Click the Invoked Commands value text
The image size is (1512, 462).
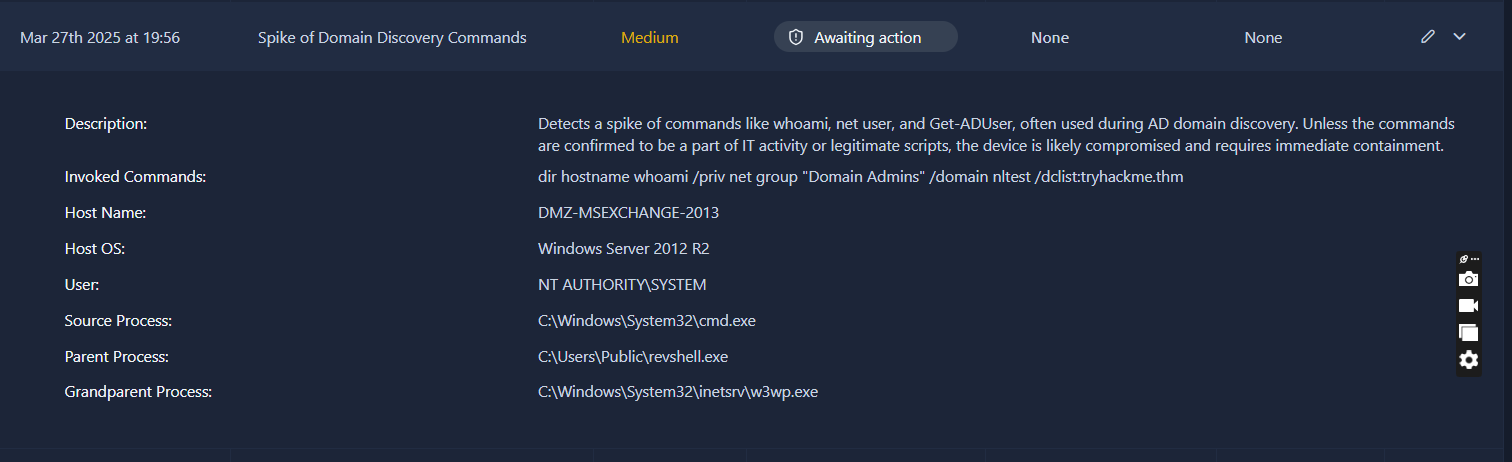(860, 177)
